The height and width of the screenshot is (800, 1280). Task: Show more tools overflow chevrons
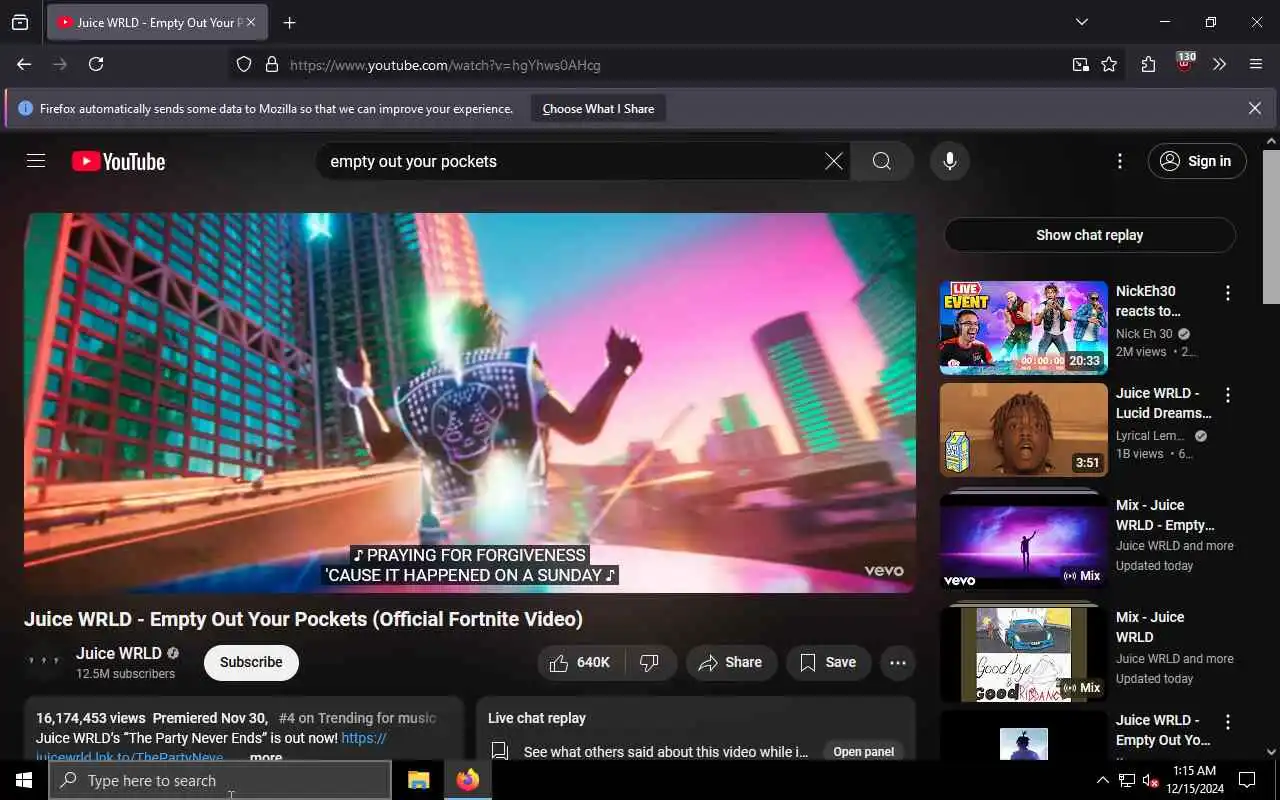[1219, 64]
